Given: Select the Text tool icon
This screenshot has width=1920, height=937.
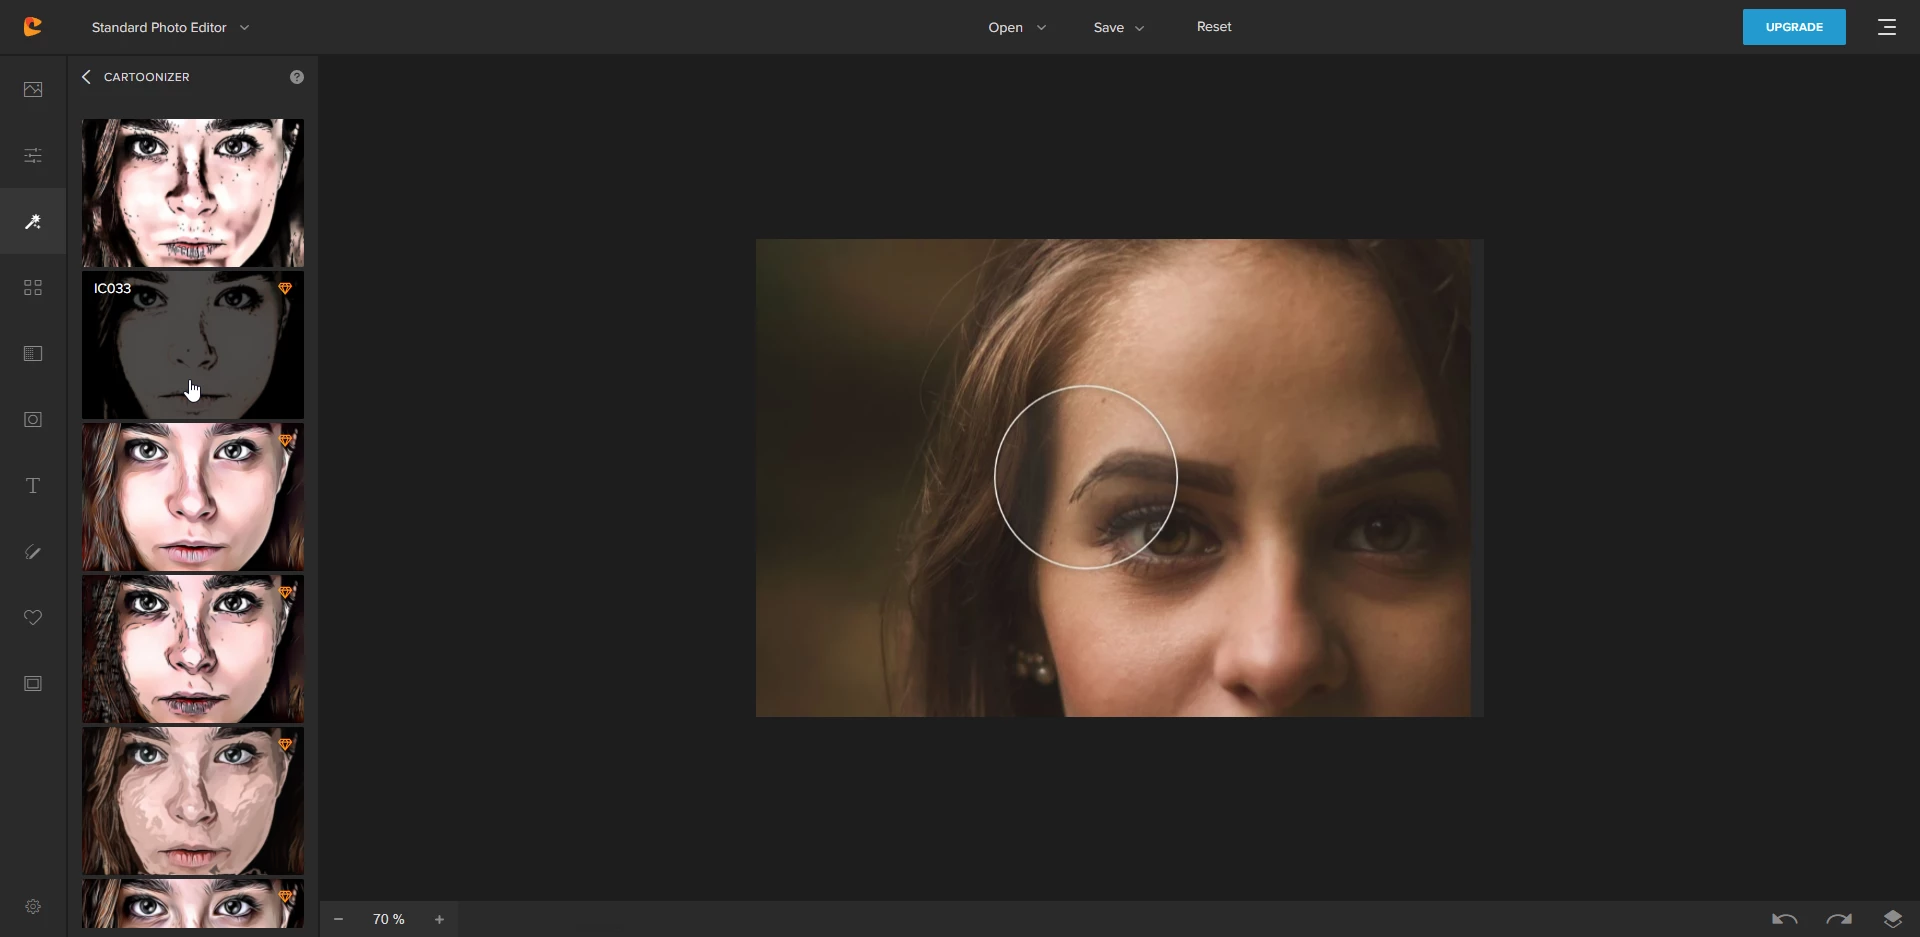Looking at the screenshot, I should click(x=33, y=486).
